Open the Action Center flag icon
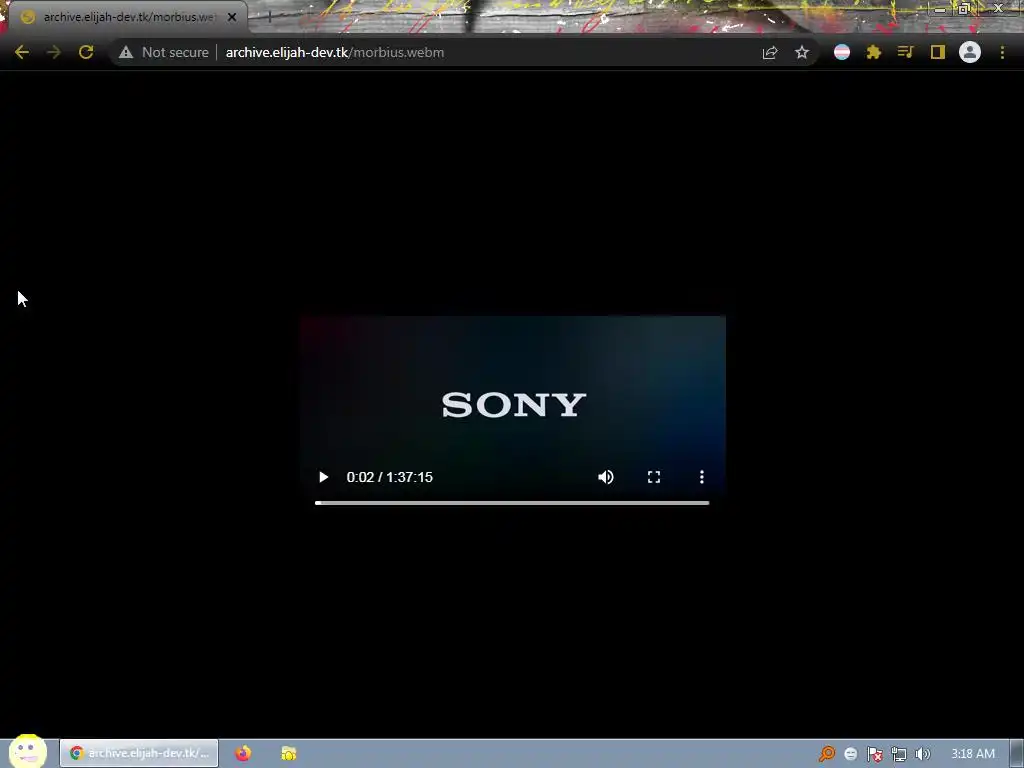Screen dimensions: 1024x768 (874, 754)
